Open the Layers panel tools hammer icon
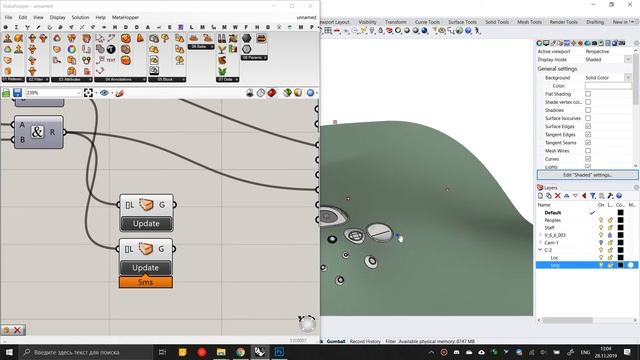 pyautogui.click(x=610, y=196)
